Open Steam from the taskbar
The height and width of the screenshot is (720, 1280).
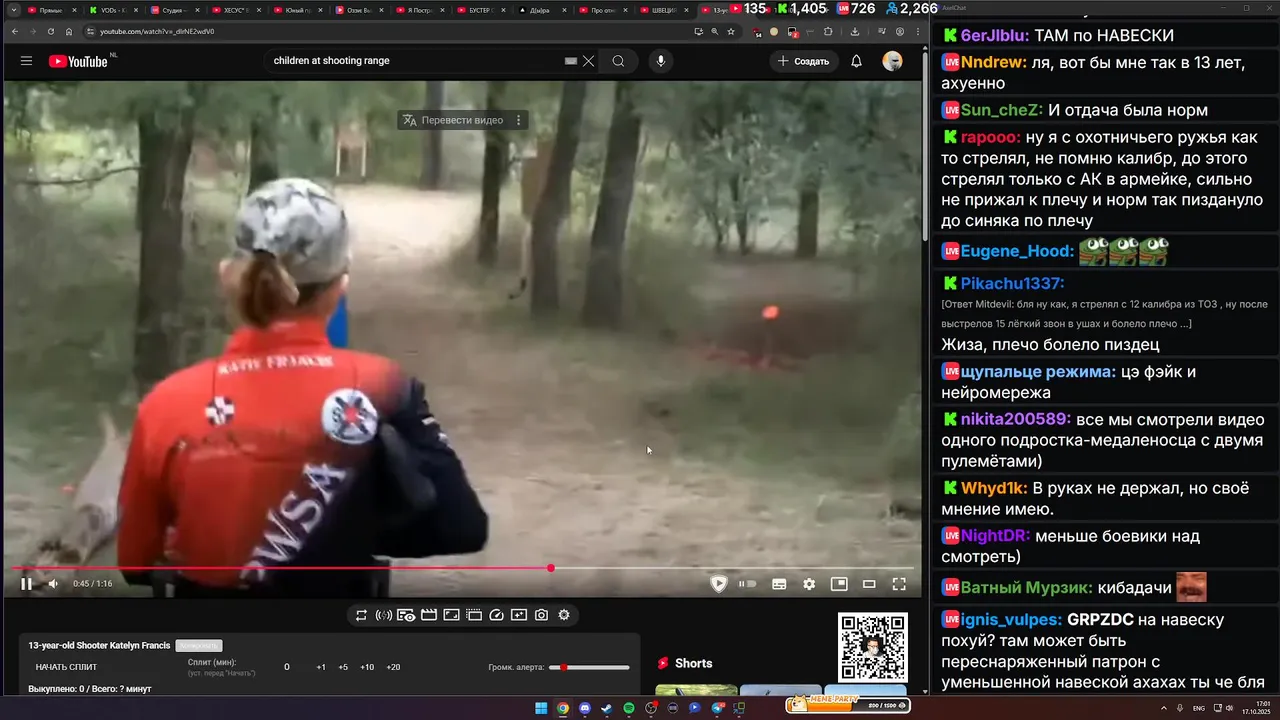607,708
